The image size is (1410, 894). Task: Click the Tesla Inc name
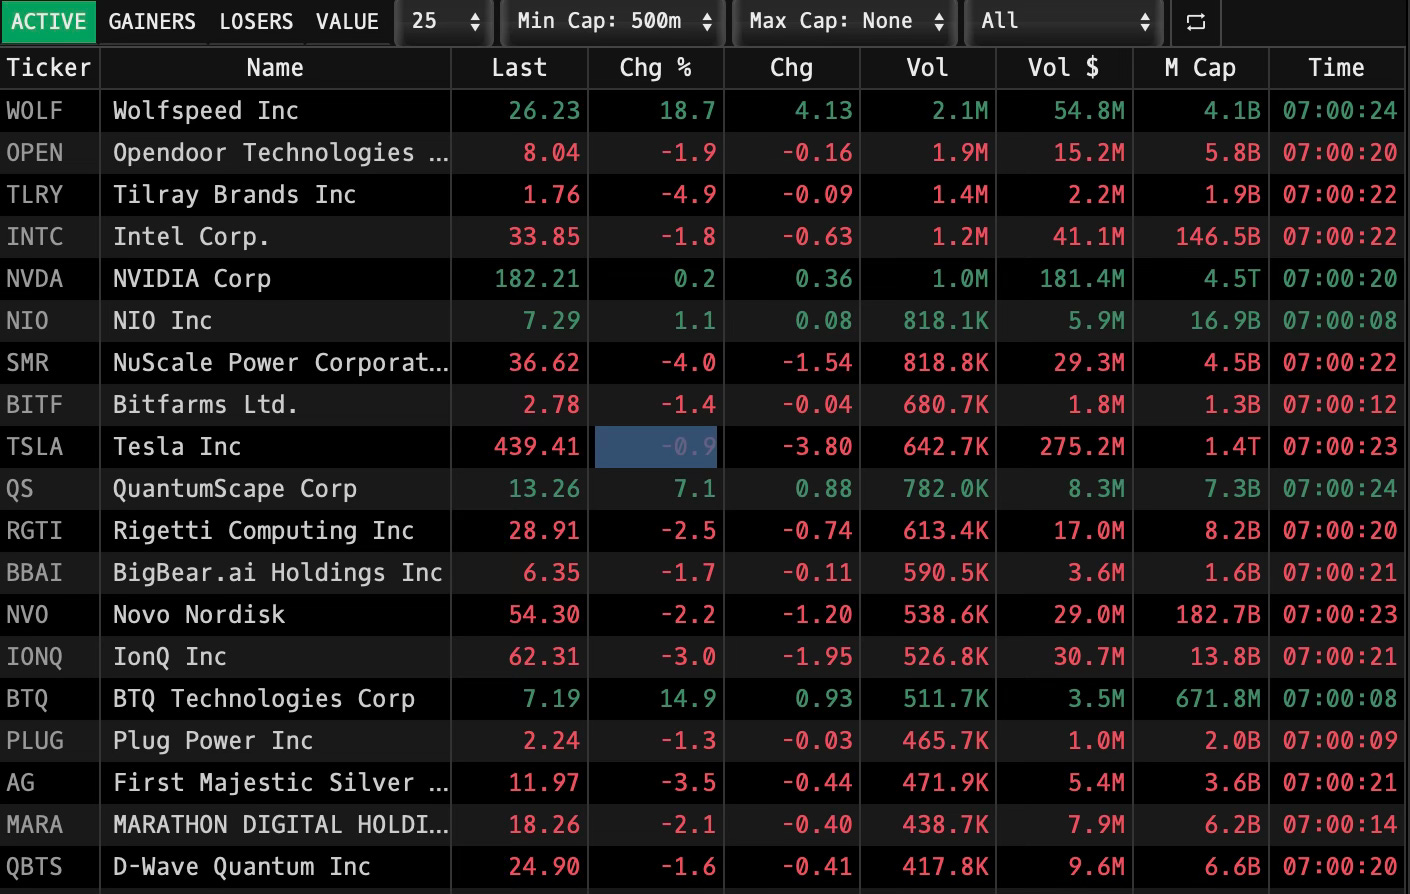click(x=177, y=447)
